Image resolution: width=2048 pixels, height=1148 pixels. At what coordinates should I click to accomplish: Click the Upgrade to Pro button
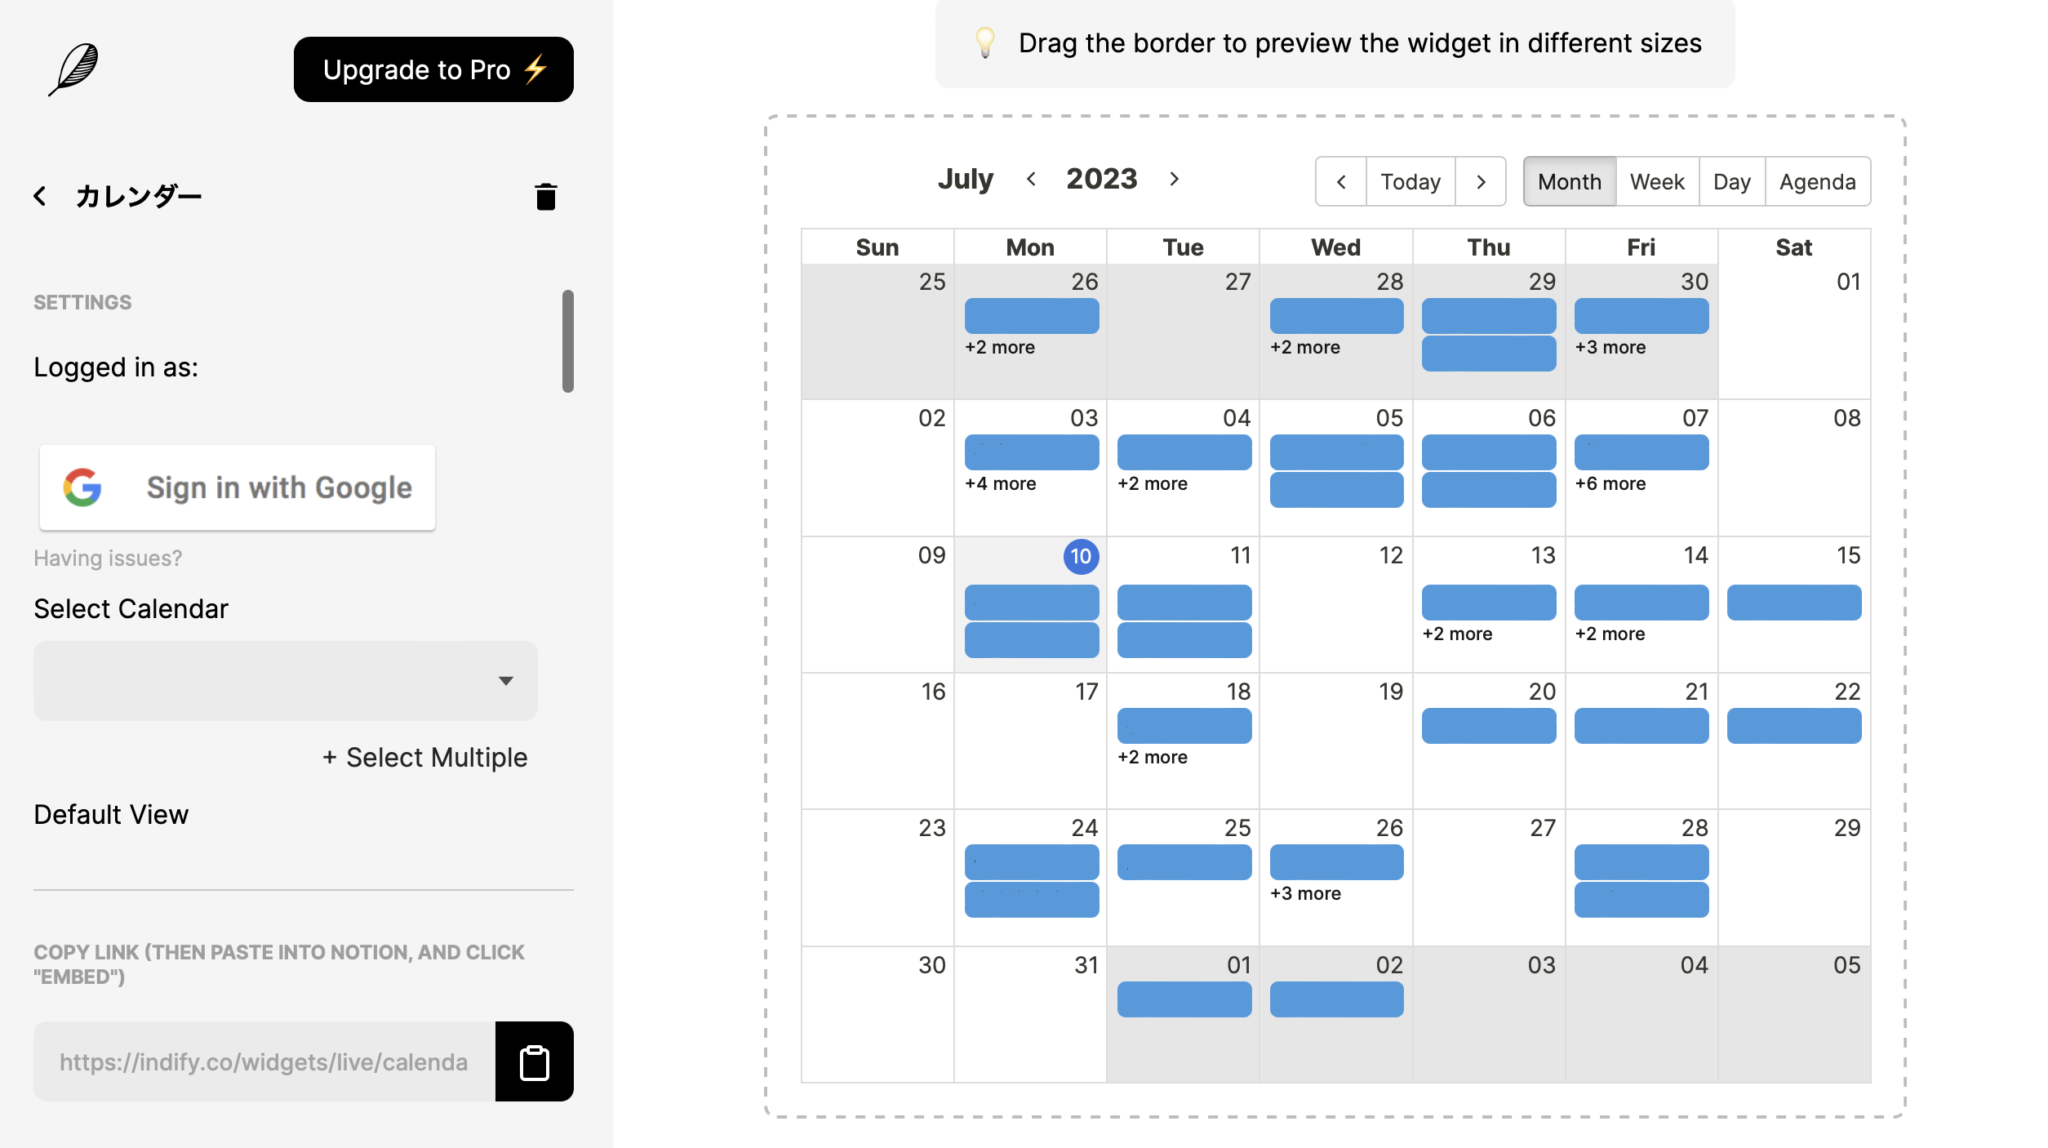tap(434, 69)
